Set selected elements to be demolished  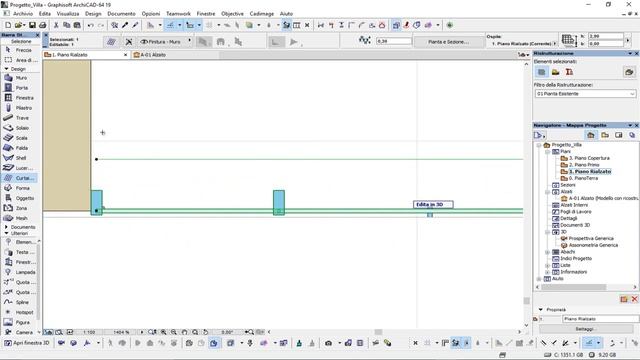556,72
